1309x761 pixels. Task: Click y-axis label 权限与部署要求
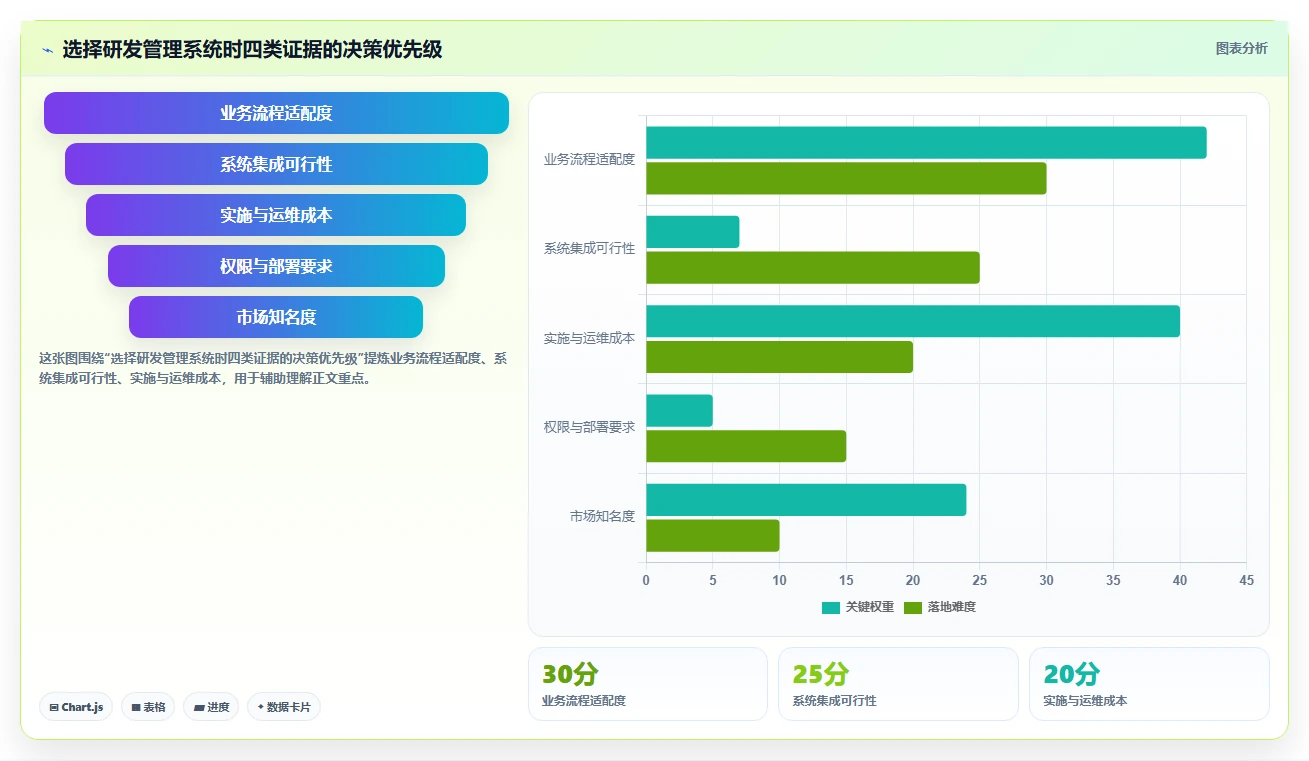(x=589, y=428)
